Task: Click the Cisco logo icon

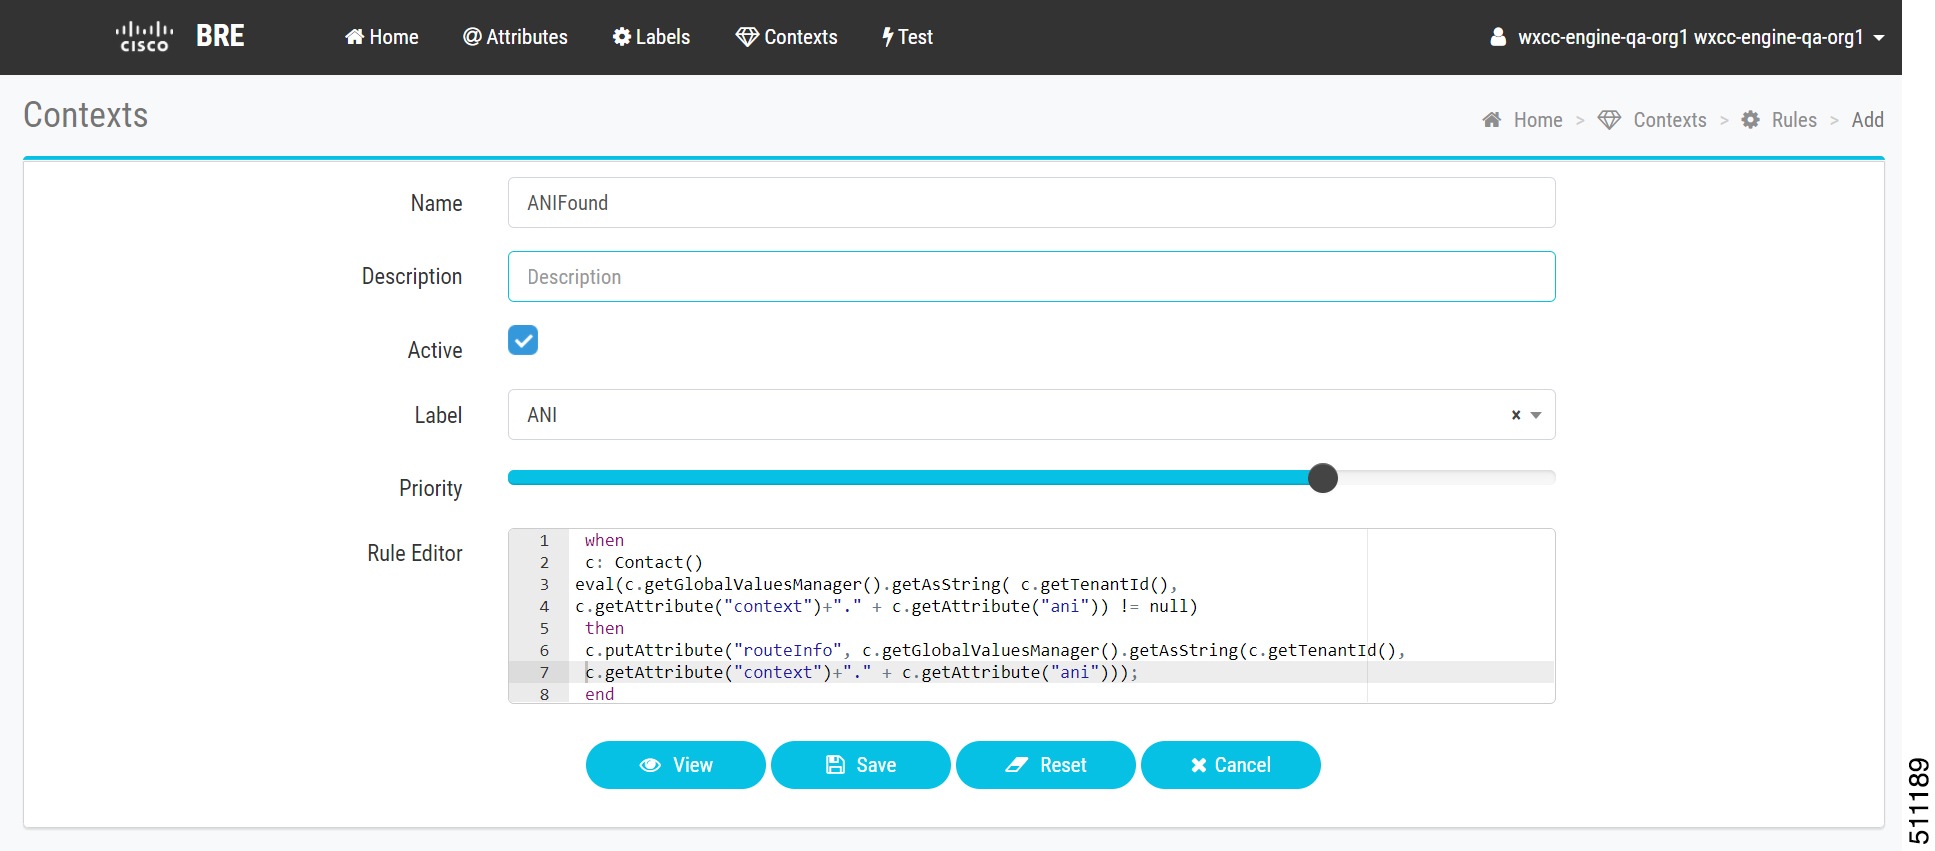Action: tap(144, 36)
